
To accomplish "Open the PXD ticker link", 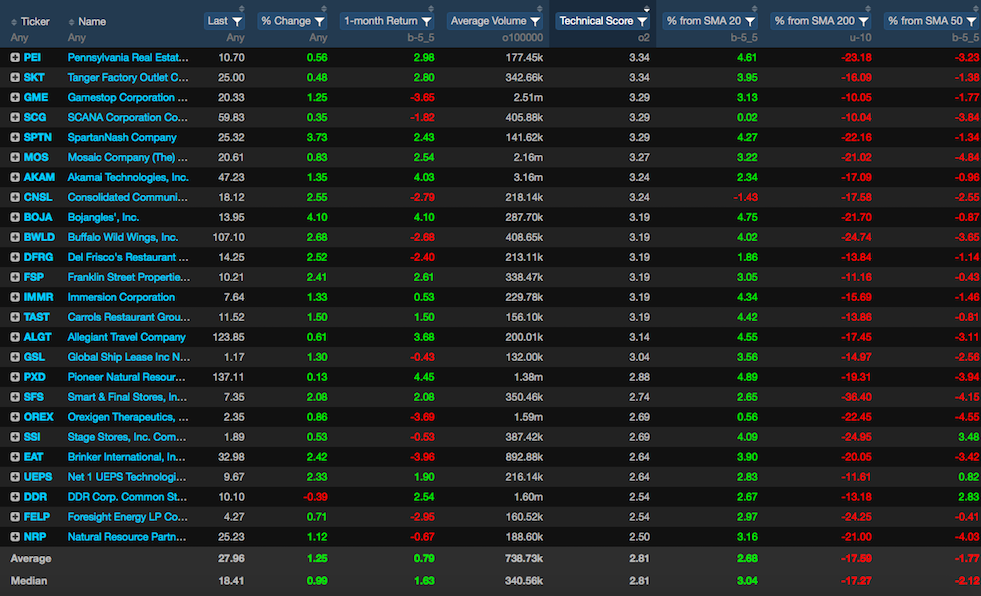I will point(34,377).
